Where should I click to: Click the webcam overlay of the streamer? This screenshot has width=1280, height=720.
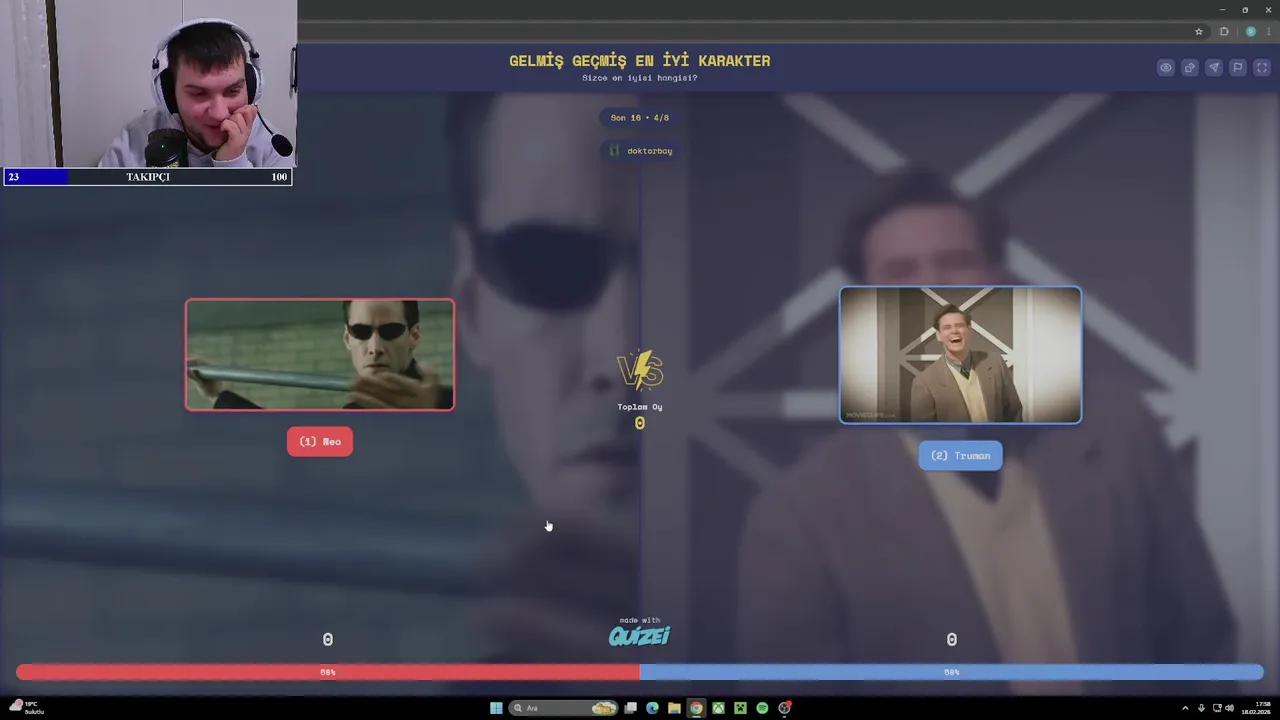coord(148,83)
